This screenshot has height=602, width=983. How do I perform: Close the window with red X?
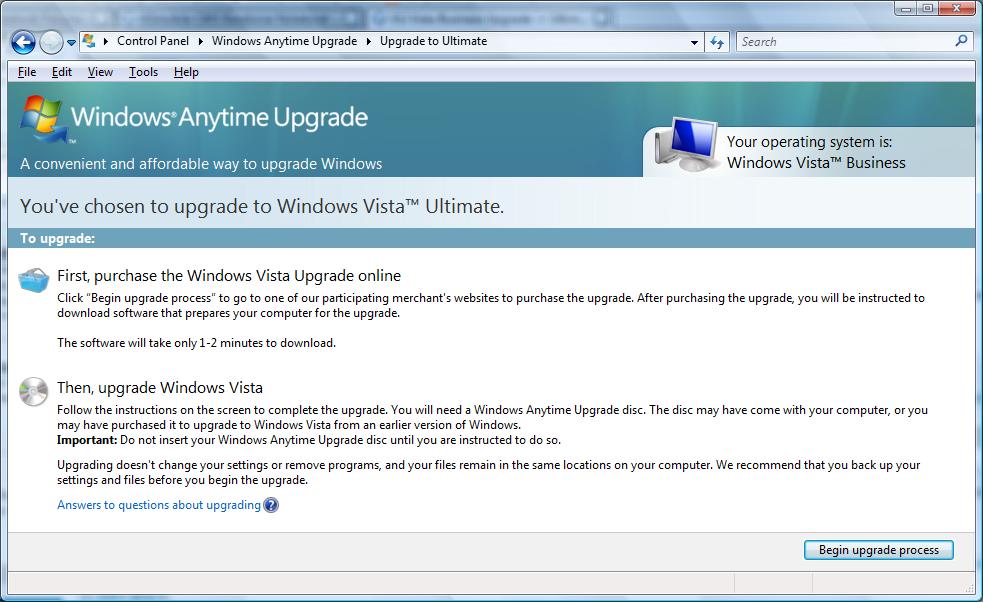tap(957, 9)
